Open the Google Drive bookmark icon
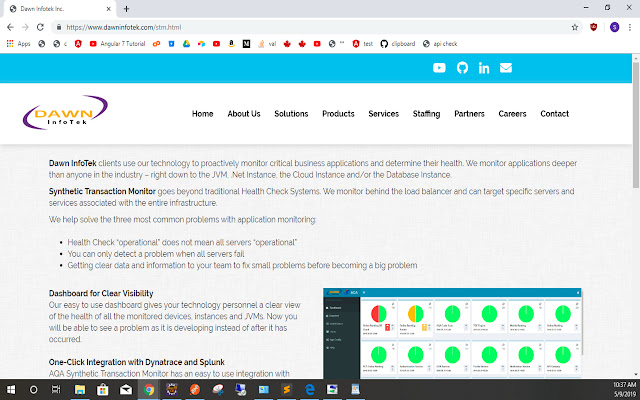 tap(186, 44)
